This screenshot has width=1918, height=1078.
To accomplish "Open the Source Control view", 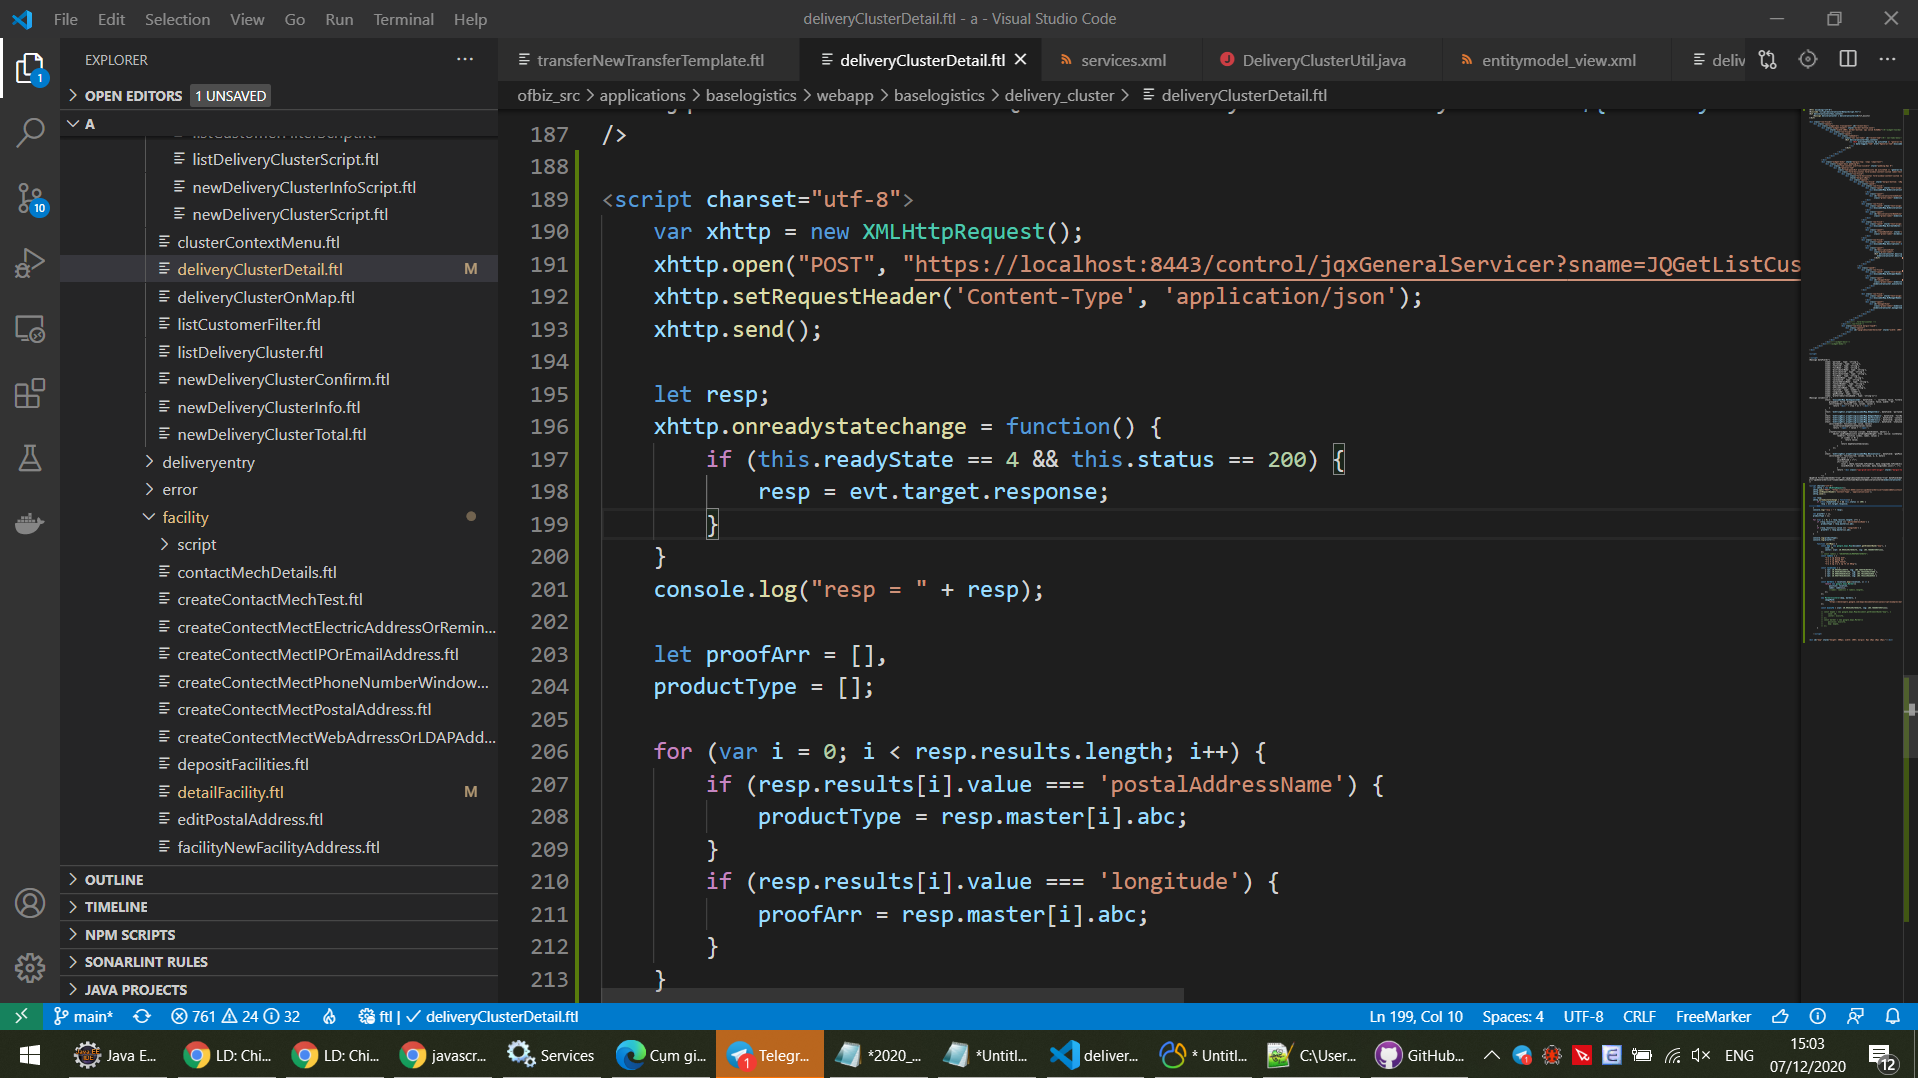I will coord(30,198).
